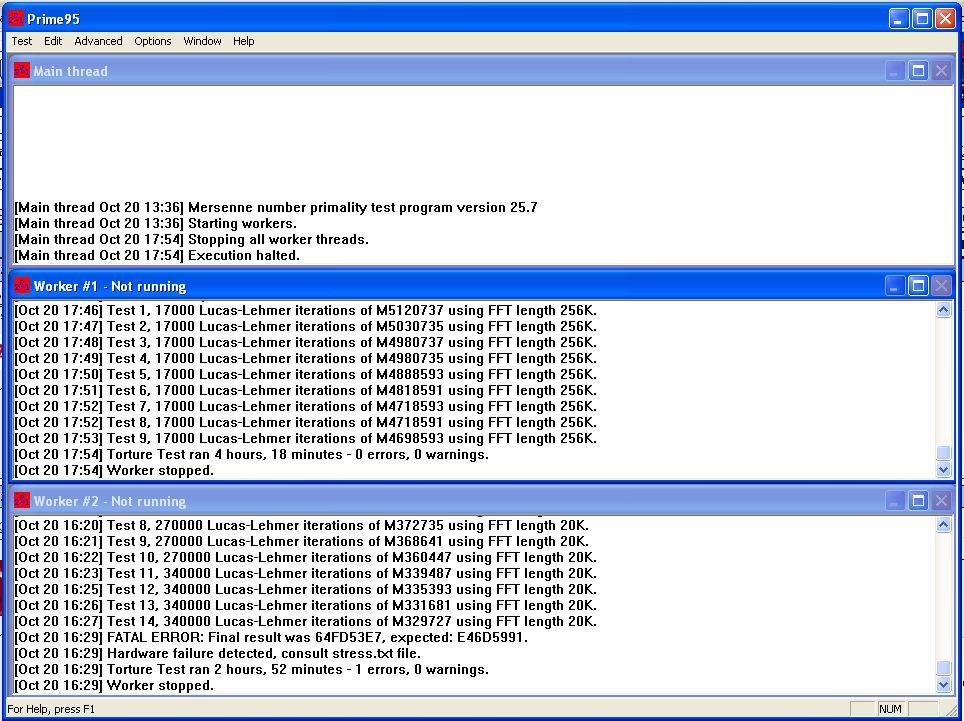The image size is (964, 721).
Task: Click Worker #2 scrollbar up arrow
Action: tap(944, 525)
